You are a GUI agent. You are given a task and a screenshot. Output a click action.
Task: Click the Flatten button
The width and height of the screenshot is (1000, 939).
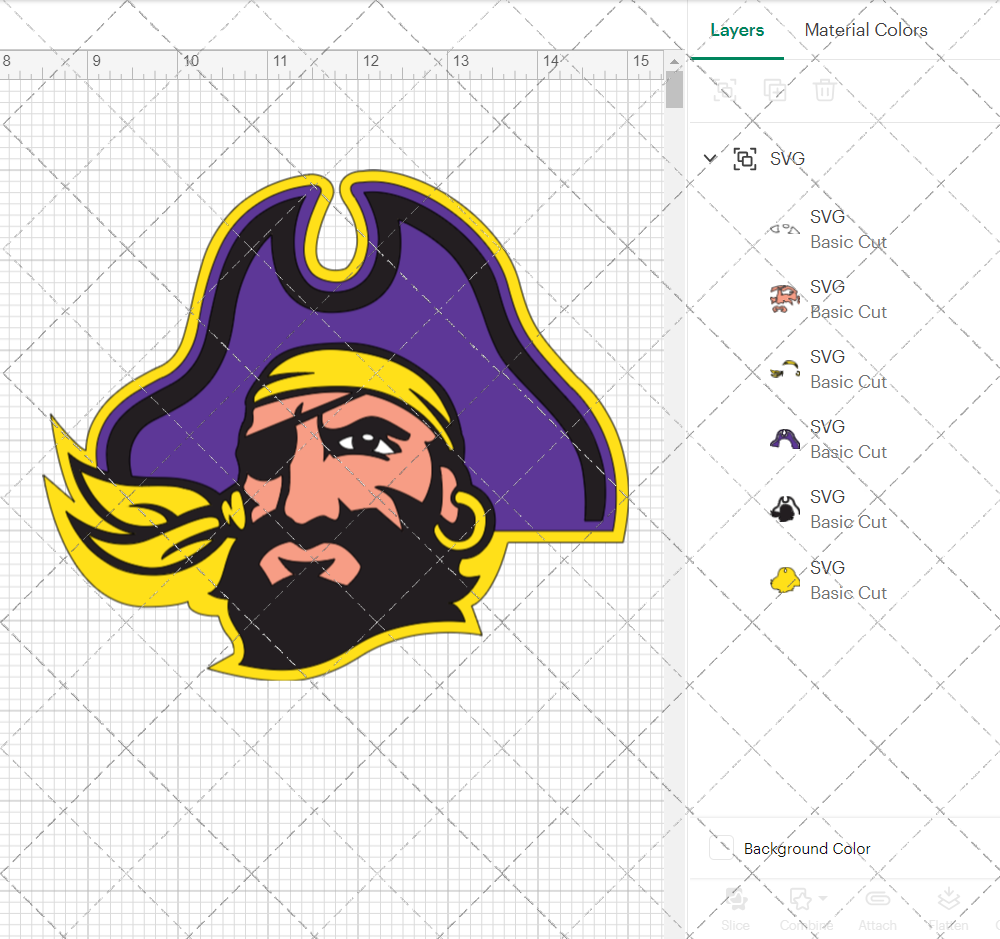tap(948, 908)
